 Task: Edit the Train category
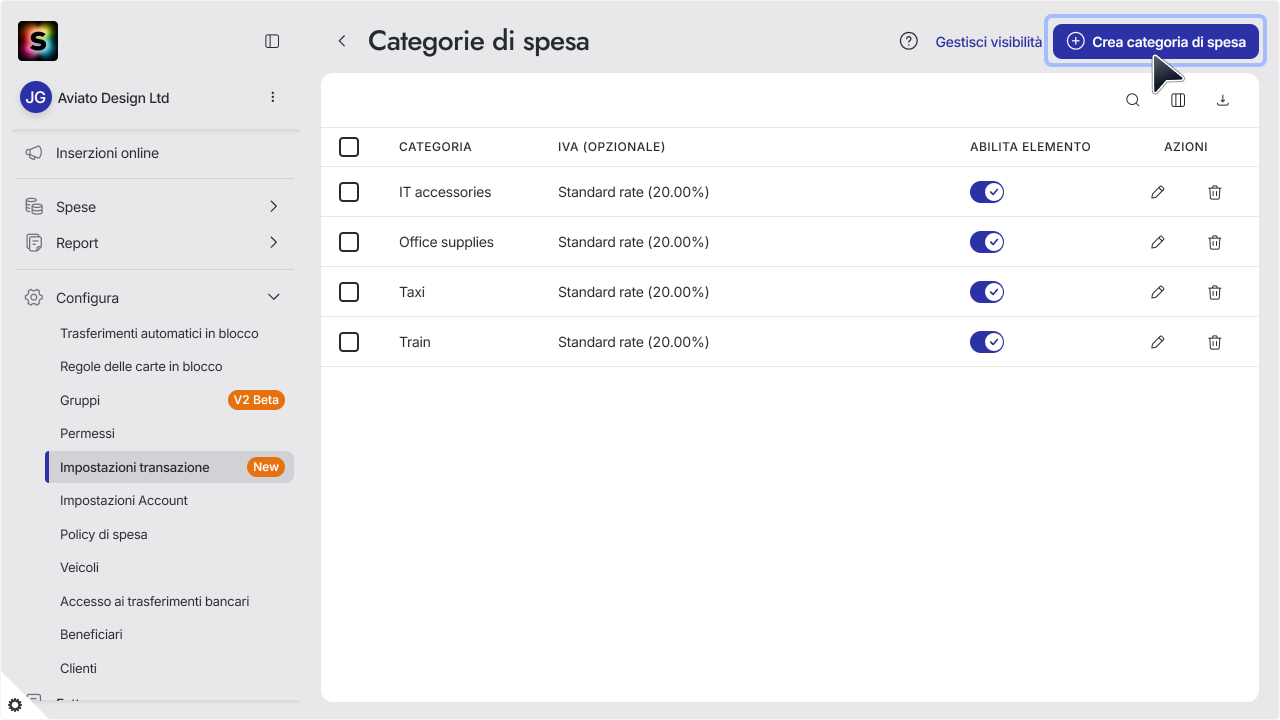(1158, 342)
